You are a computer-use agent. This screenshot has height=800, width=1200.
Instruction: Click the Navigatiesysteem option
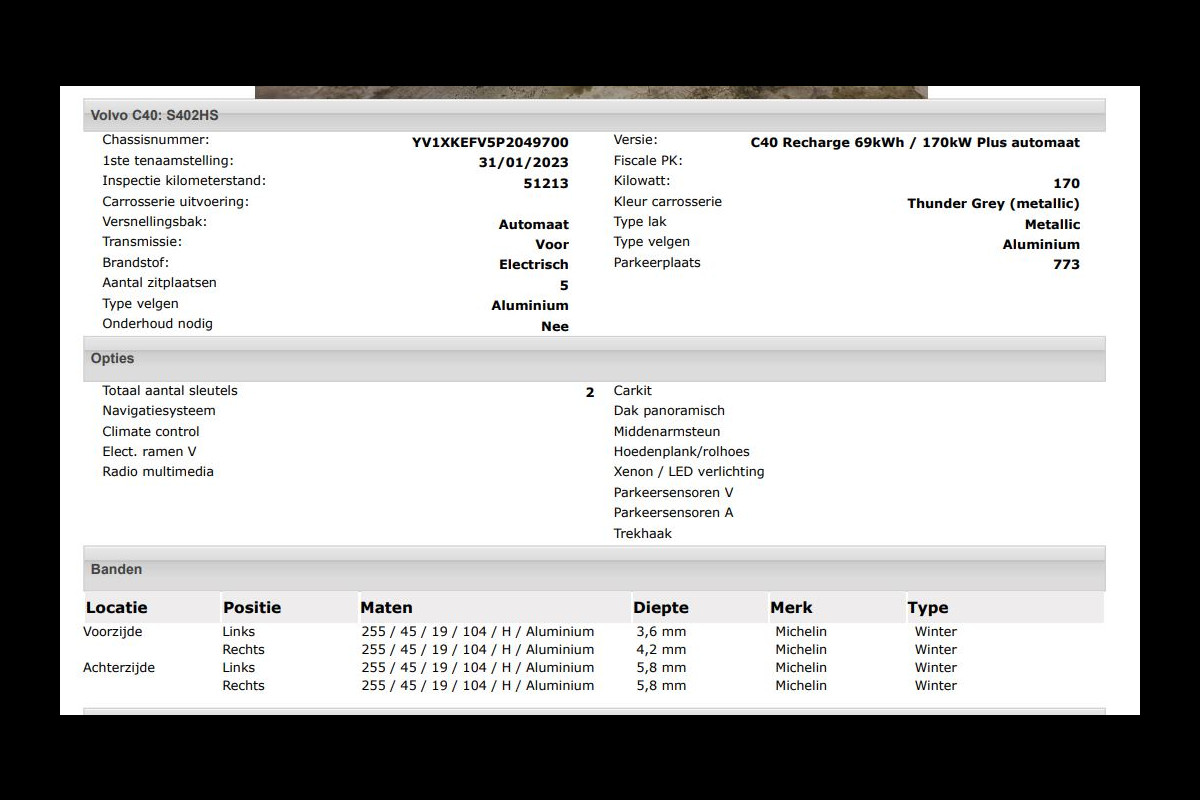(158, 411)
